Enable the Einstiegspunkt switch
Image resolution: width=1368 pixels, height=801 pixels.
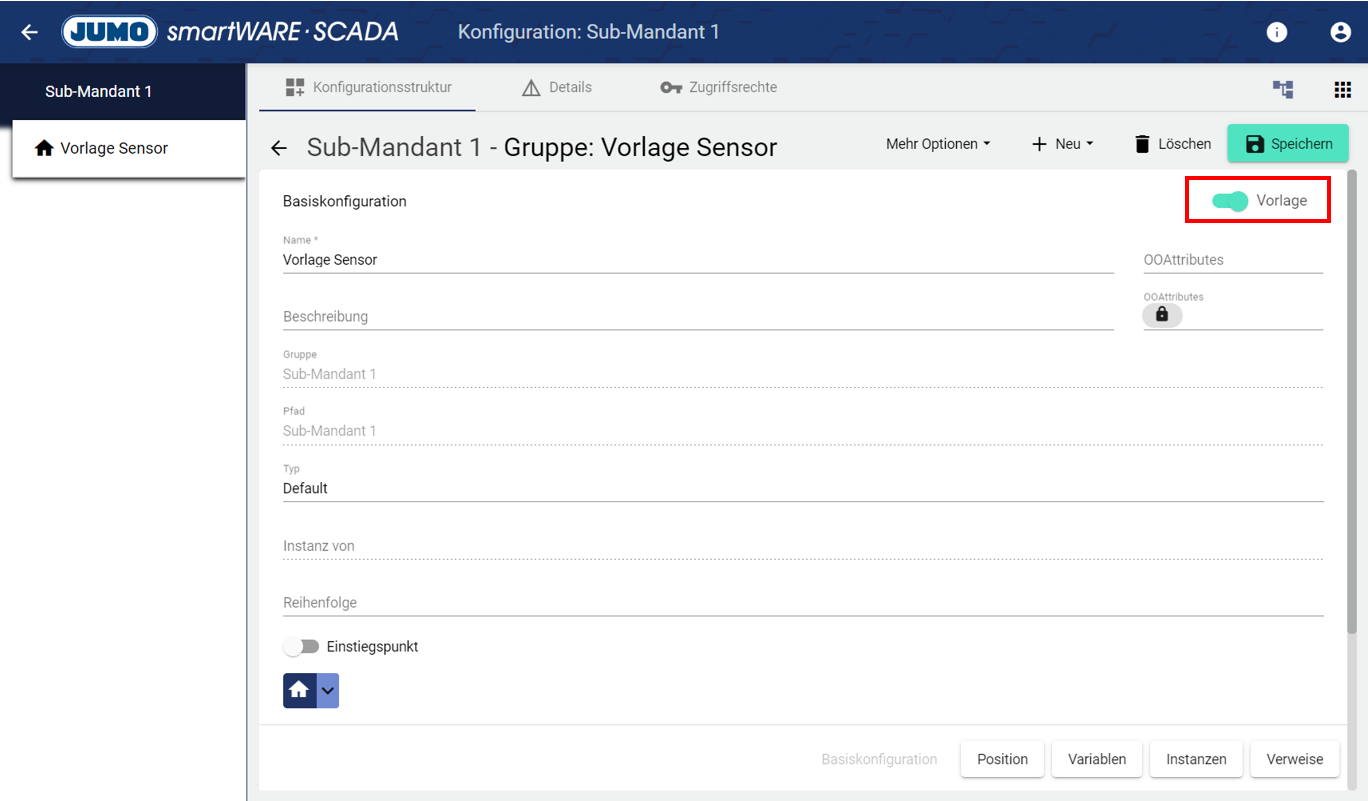point(301,647)
